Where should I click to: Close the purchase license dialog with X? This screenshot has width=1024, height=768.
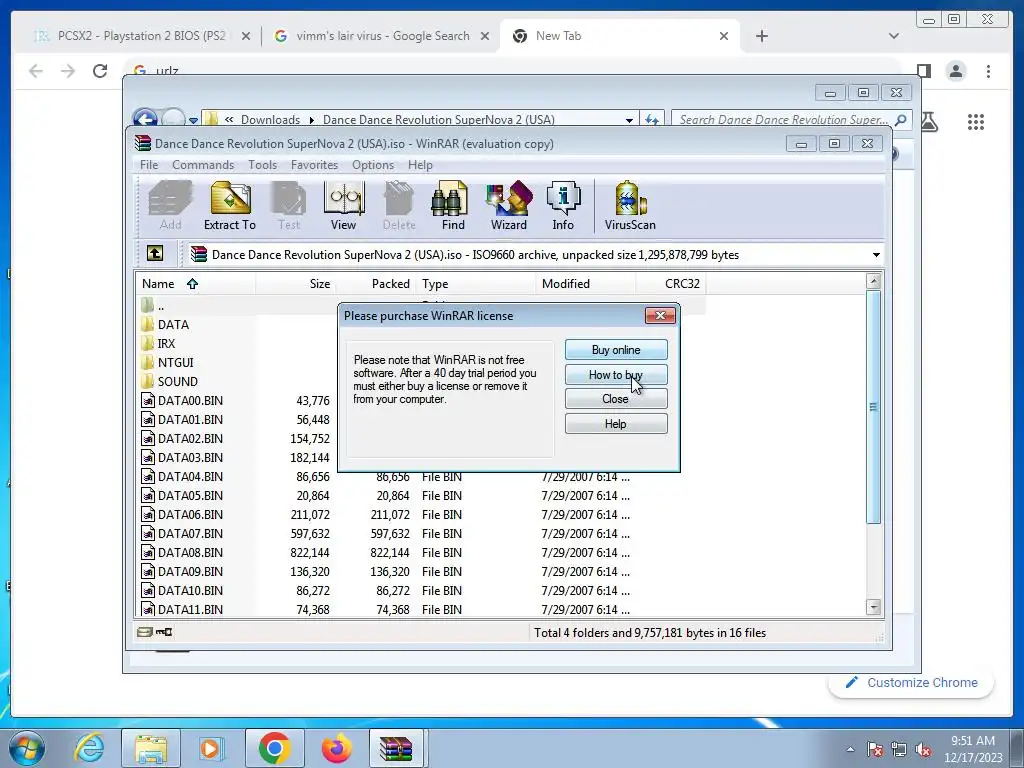(660, 315)
